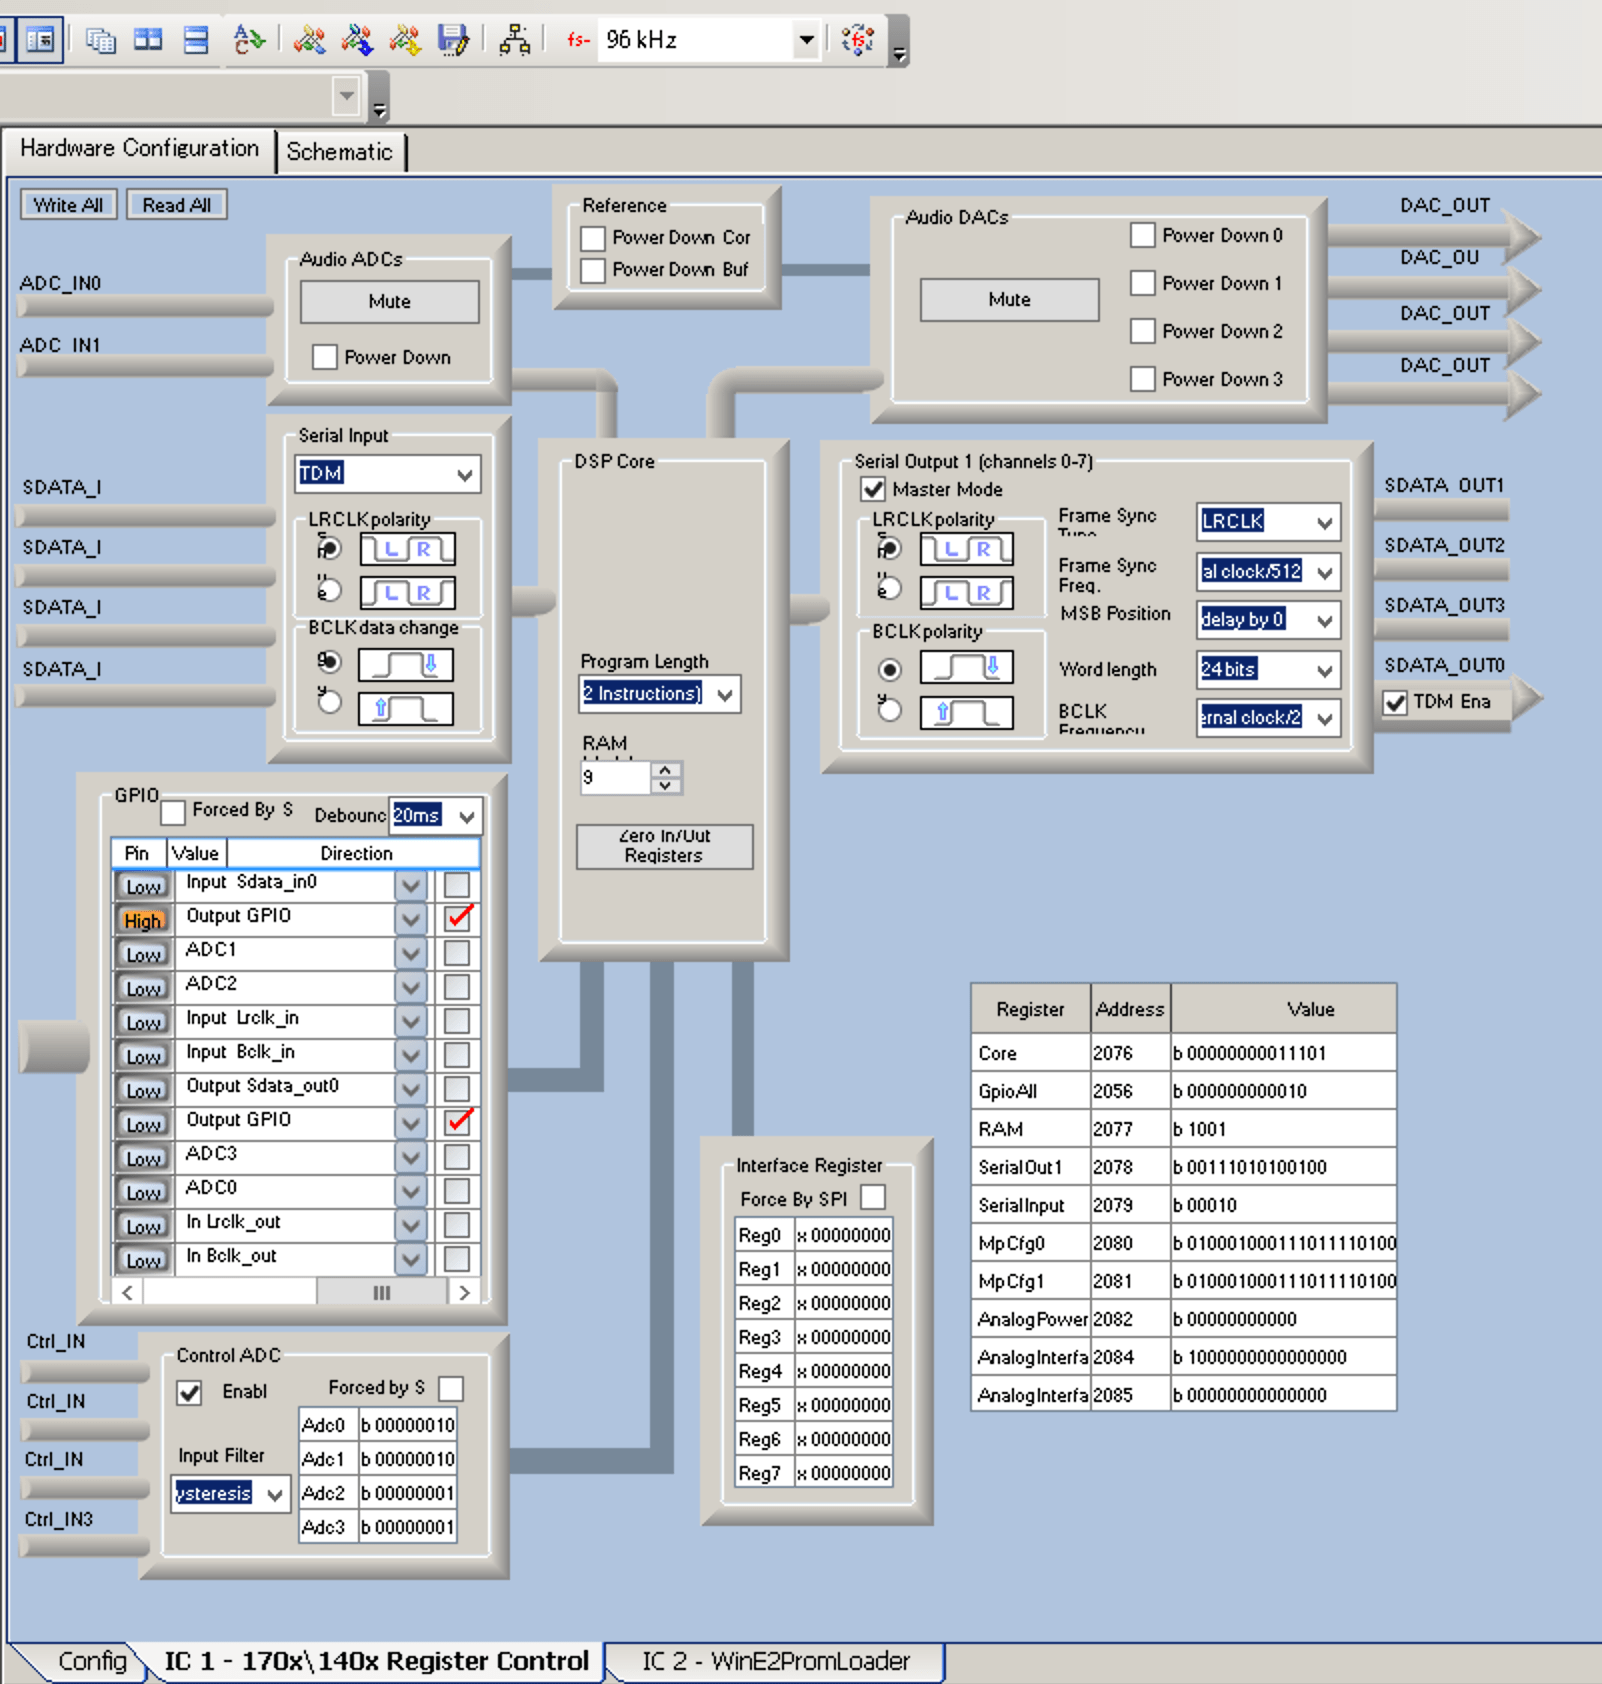Open Frame Sync Type LRCLK dropdown
This screenshot has height=1684, width=1602.
pos(1325,522)
